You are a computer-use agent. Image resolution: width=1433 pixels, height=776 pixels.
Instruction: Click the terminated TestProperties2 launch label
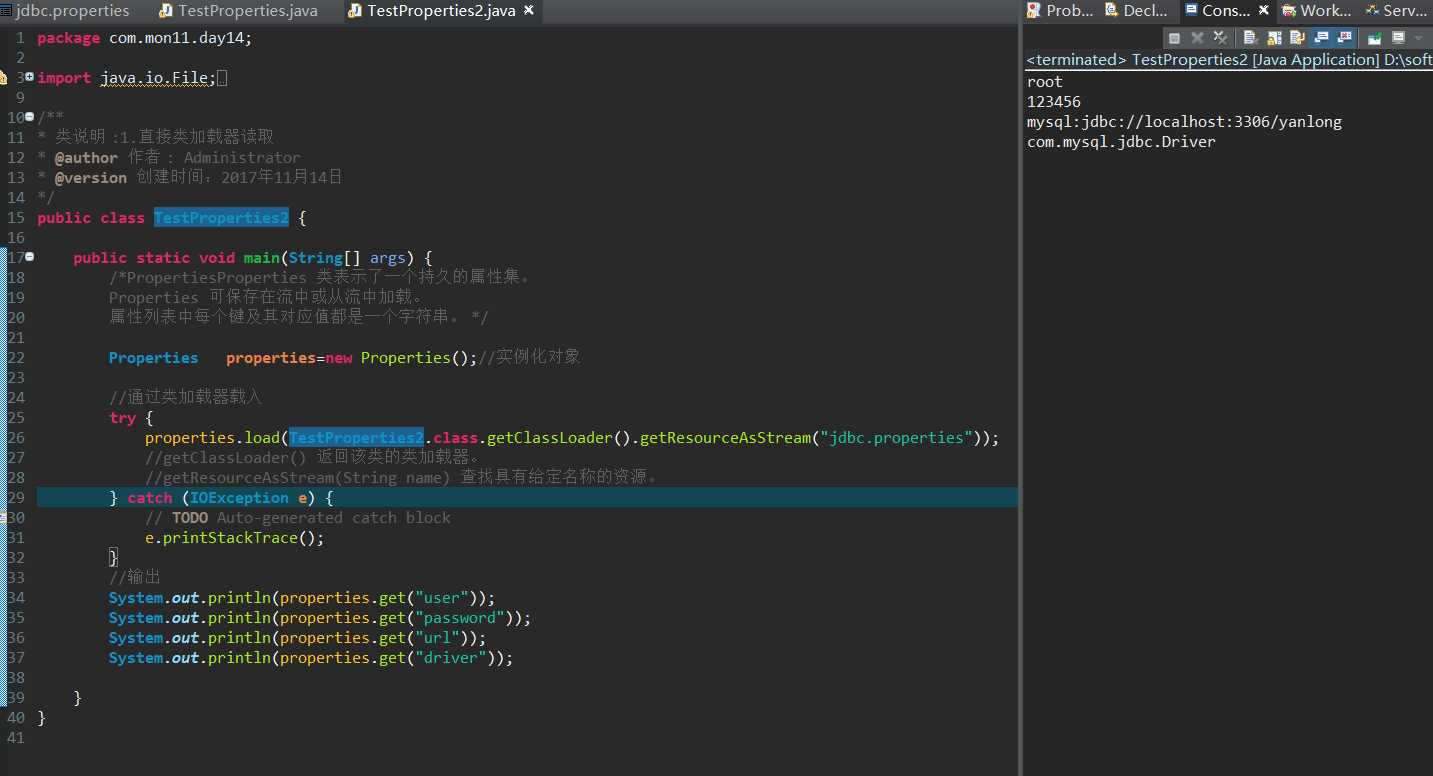(1229, 60)
